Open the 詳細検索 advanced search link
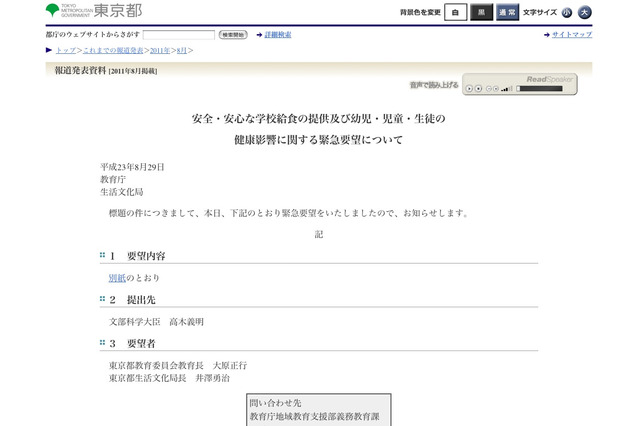 (x=278, y=35)
